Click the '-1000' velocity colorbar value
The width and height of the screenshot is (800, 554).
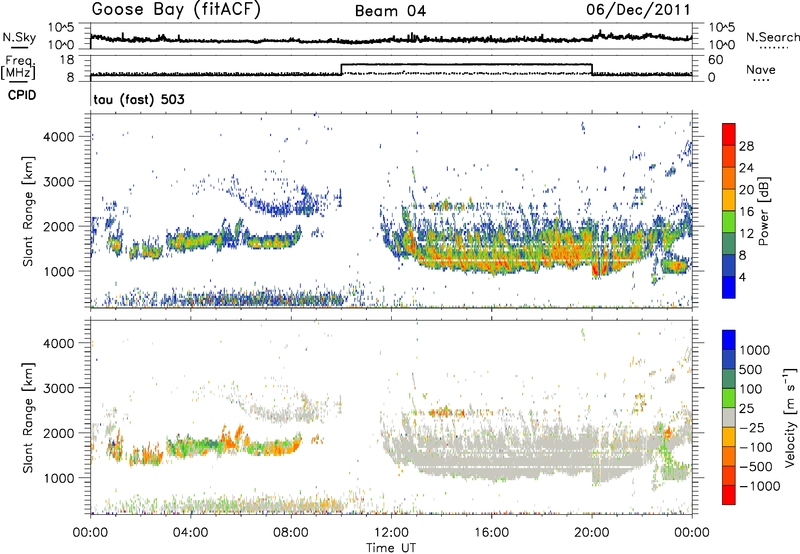click(760, 486)
